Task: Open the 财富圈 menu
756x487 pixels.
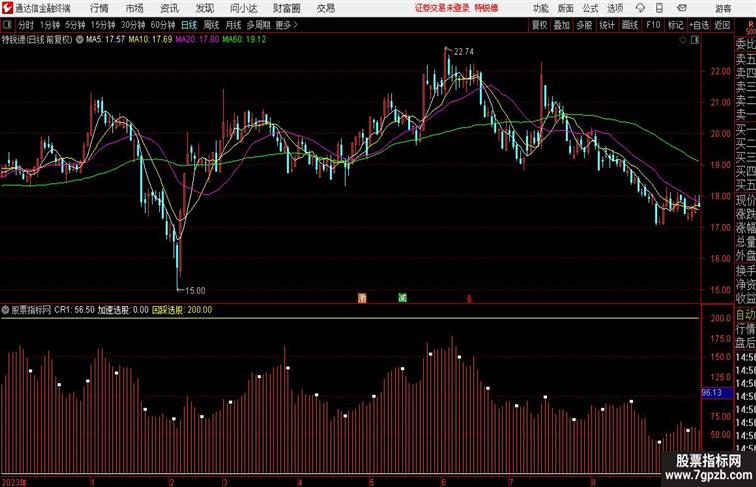Action: 286,8
